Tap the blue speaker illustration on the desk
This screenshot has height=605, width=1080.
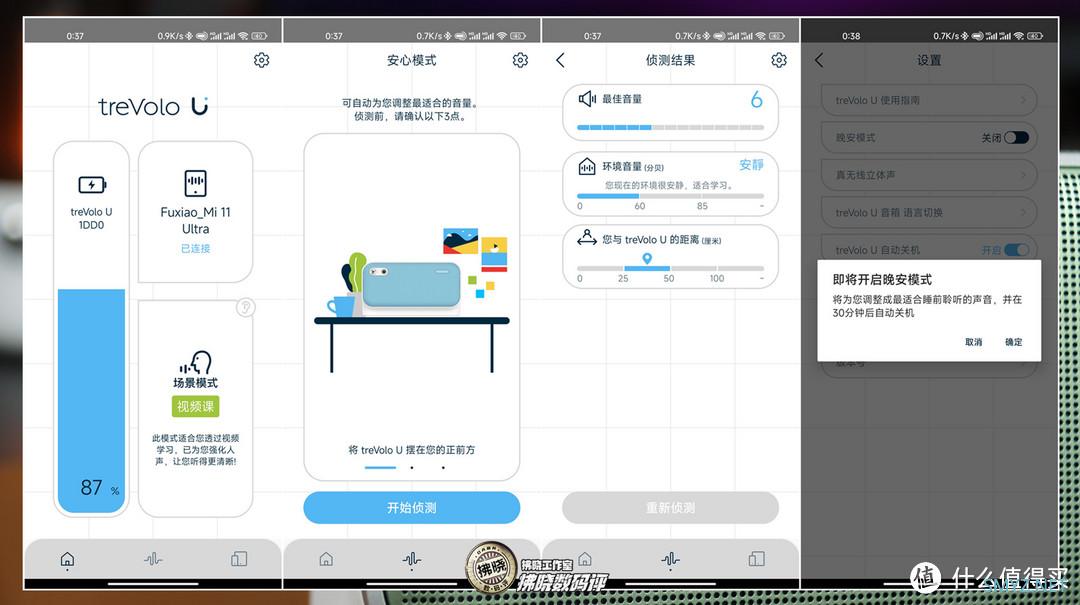point(411,285)
